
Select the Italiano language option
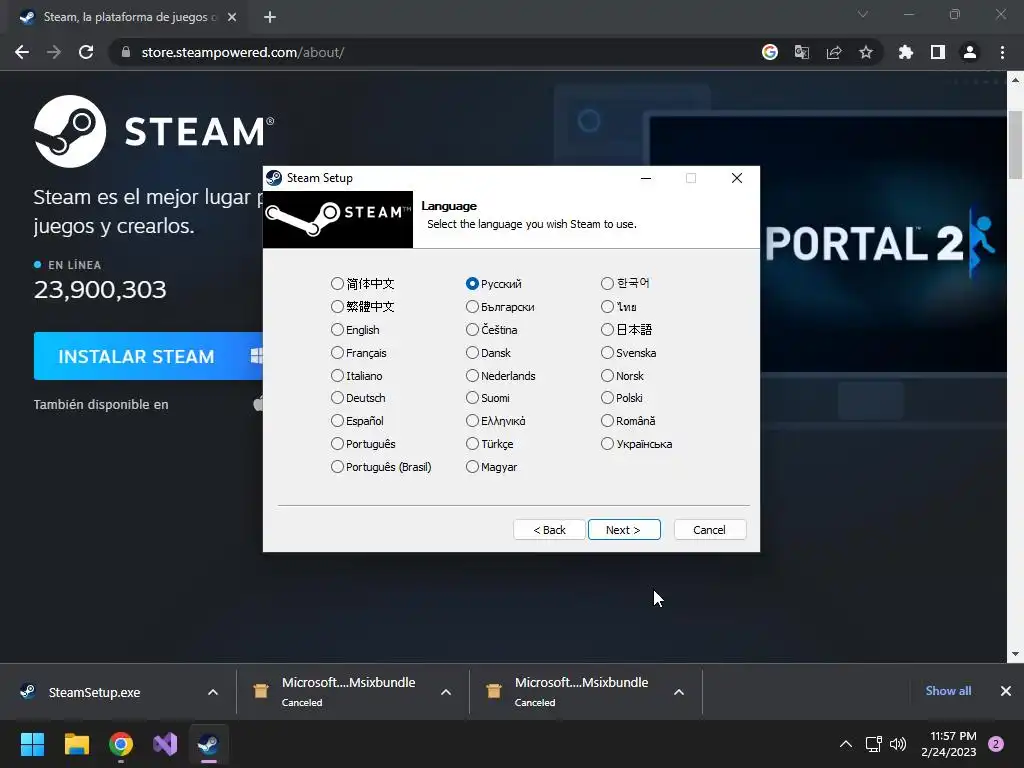[x=357, y=376]
